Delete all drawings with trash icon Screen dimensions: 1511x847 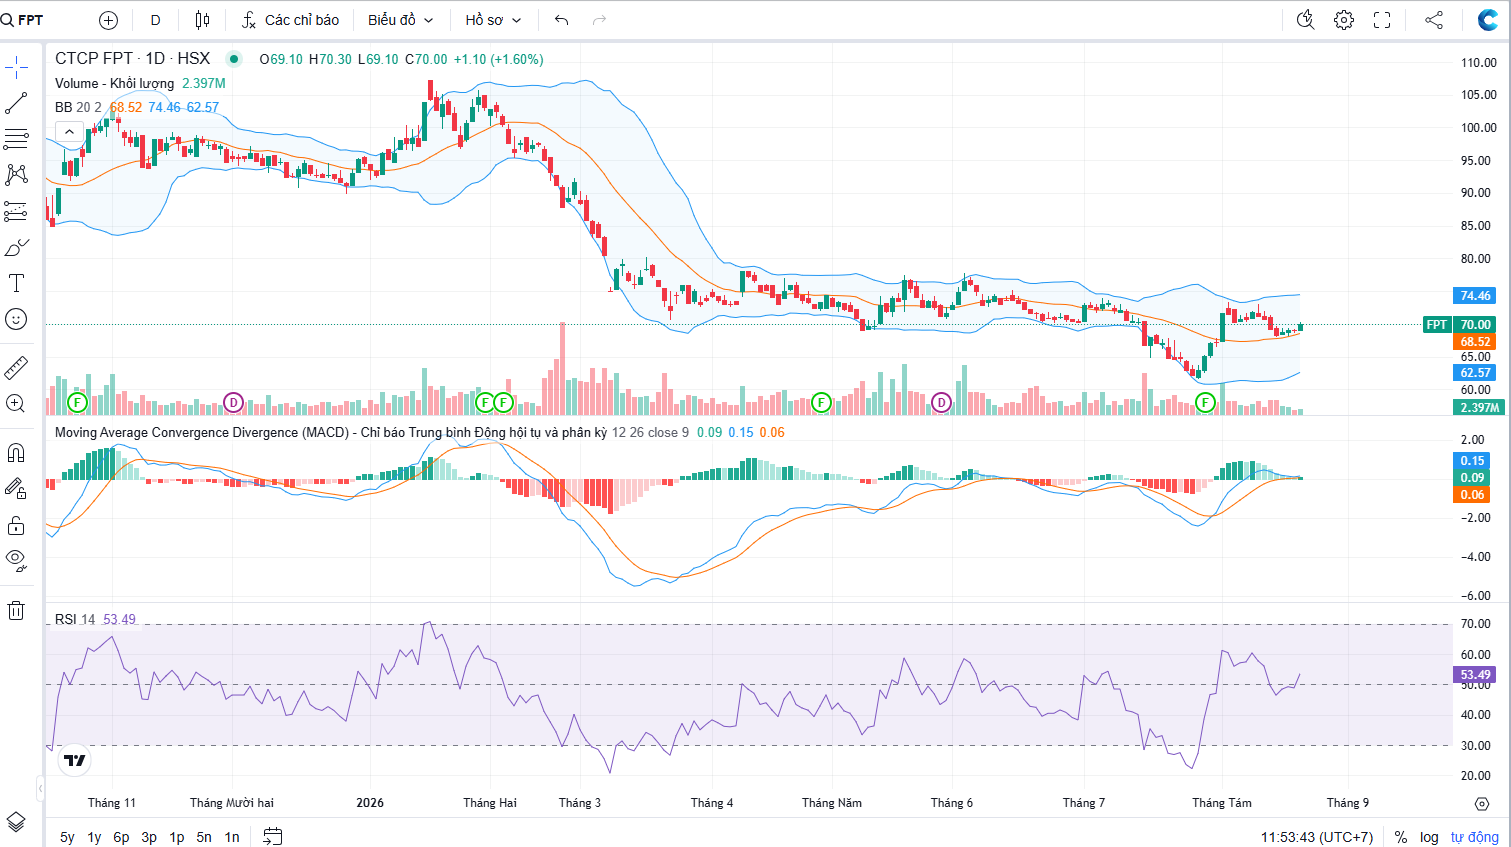(16, 610)
